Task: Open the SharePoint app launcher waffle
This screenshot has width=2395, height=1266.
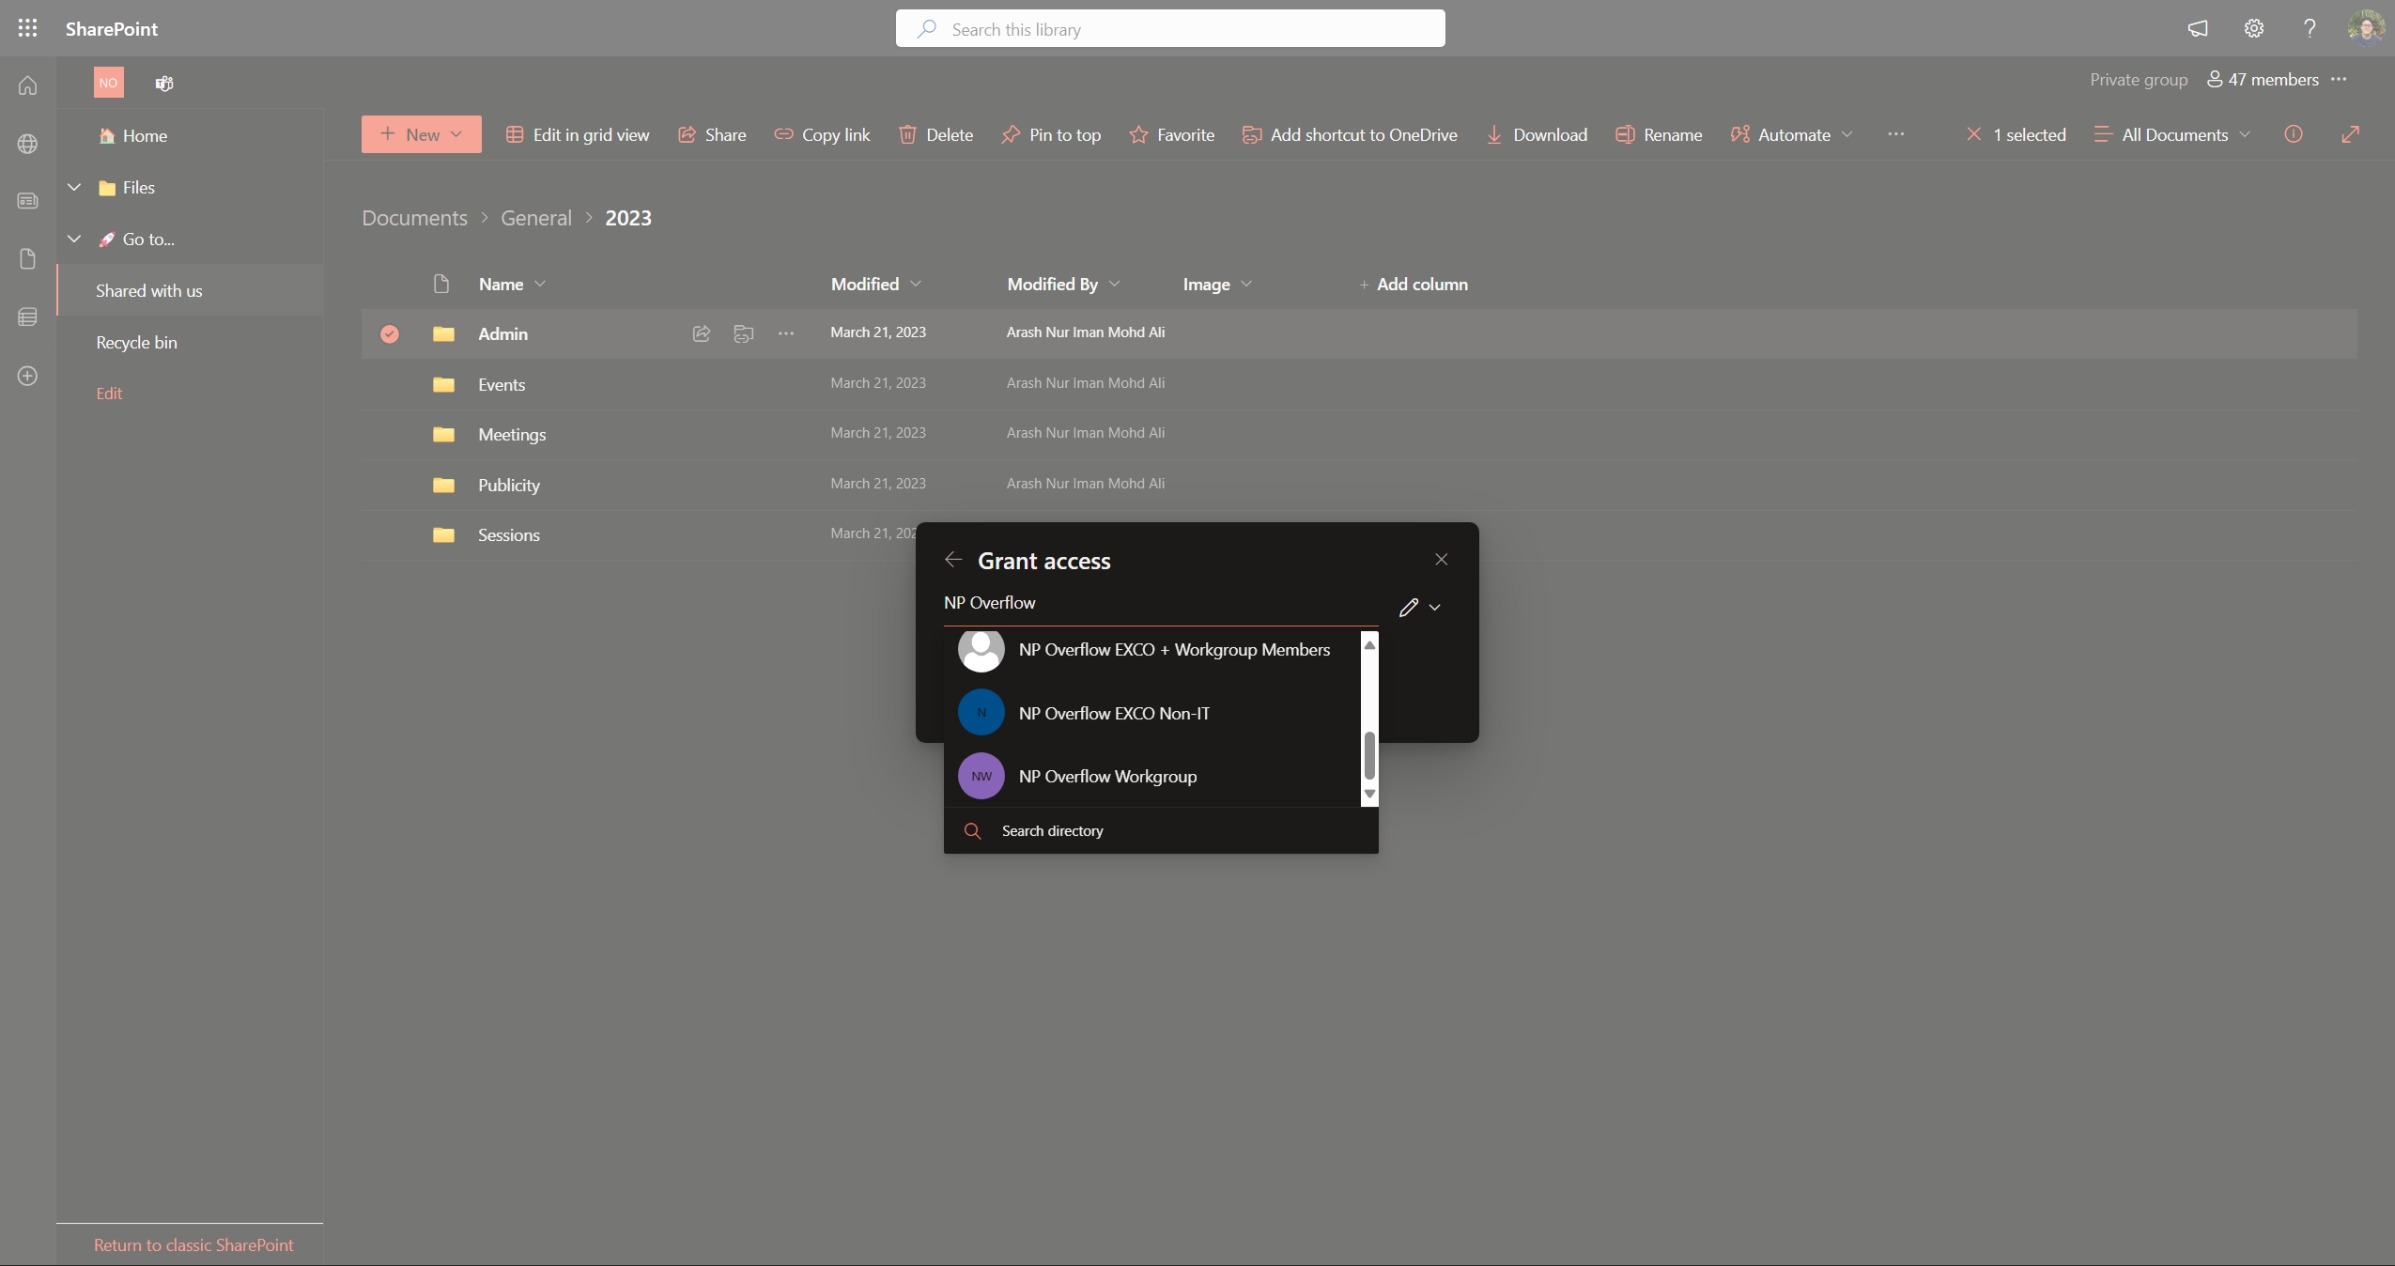Action: [27, 28]
